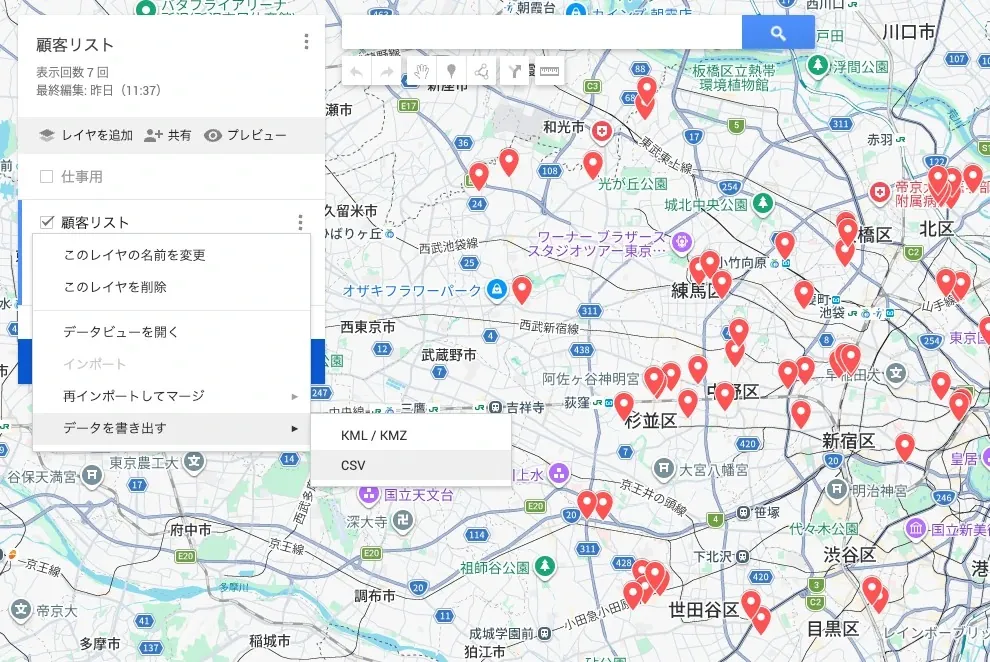This screenshot has height=662, width=990.
Task: Click the 帝京大 school icon
Action: click(21, 610)
